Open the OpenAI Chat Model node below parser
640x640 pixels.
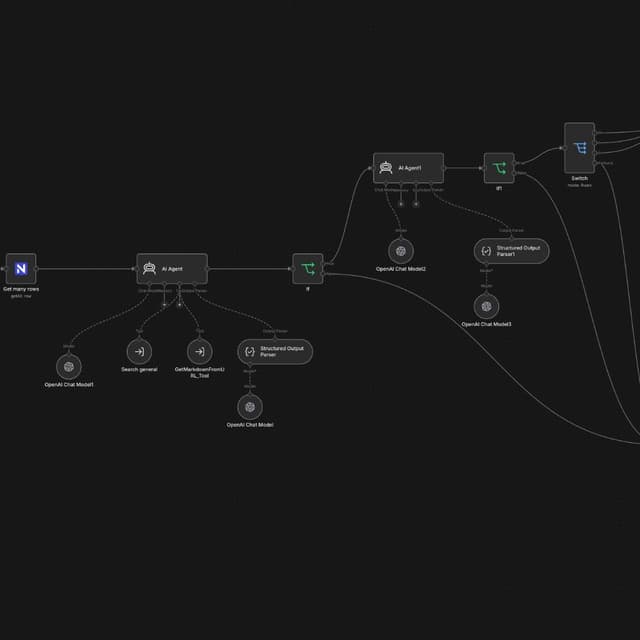(x=250, y=407)
